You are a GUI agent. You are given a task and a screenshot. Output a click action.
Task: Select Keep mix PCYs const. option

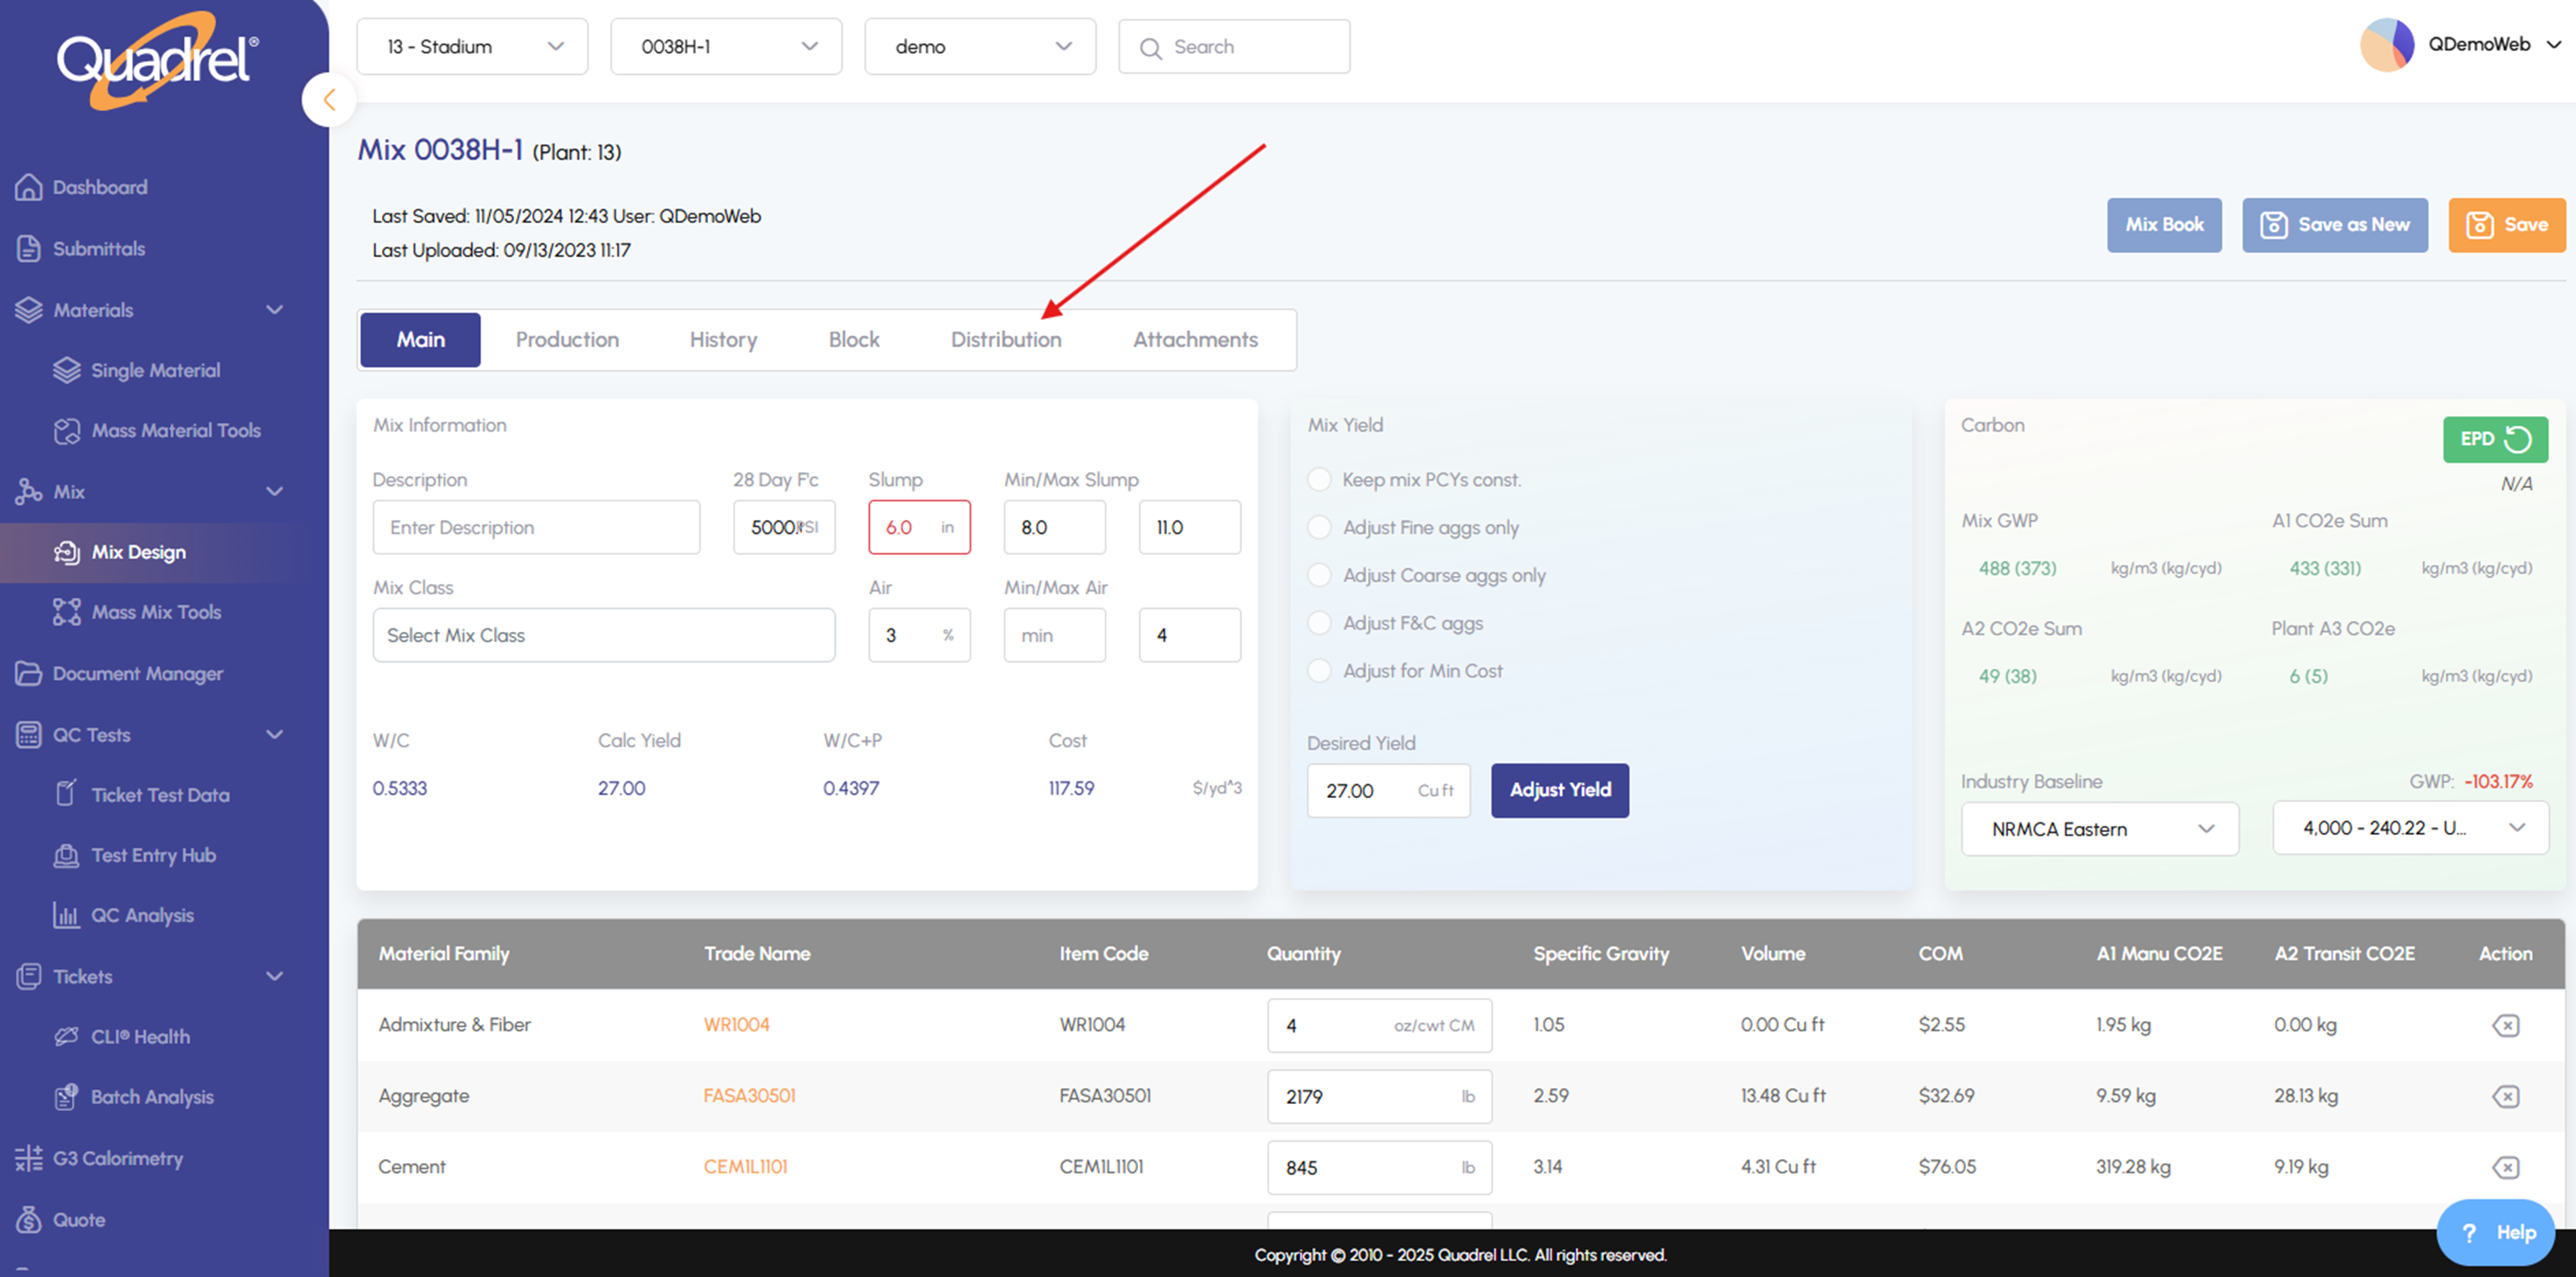[1320, 480]
